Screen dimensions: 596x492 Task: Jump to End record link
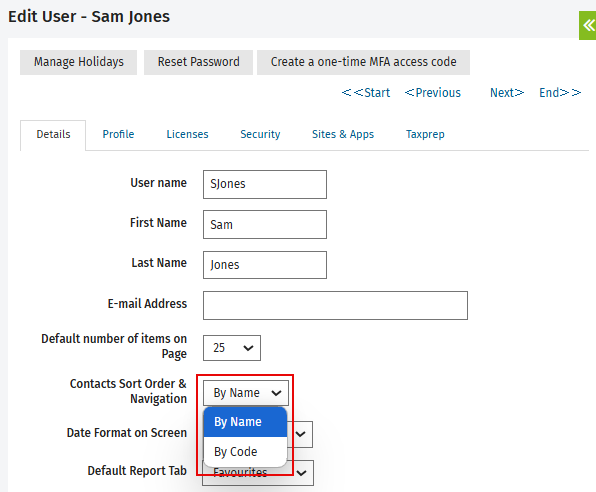pyautogui.click(x=560, y=92)
